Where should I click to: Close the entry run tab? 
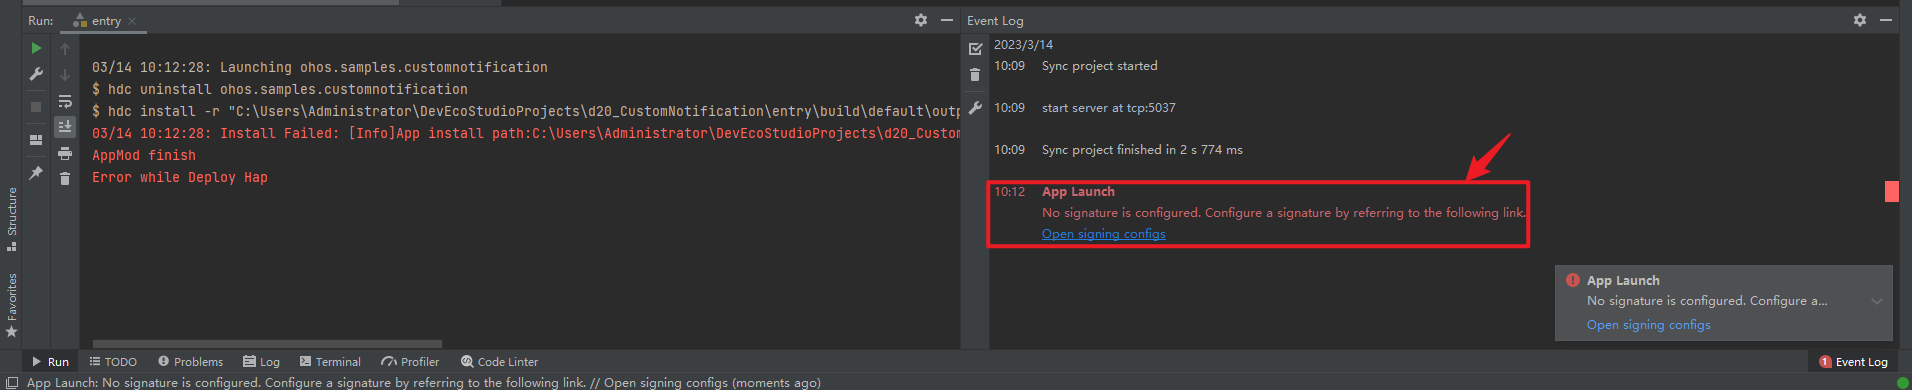click(x=132, y=21)
